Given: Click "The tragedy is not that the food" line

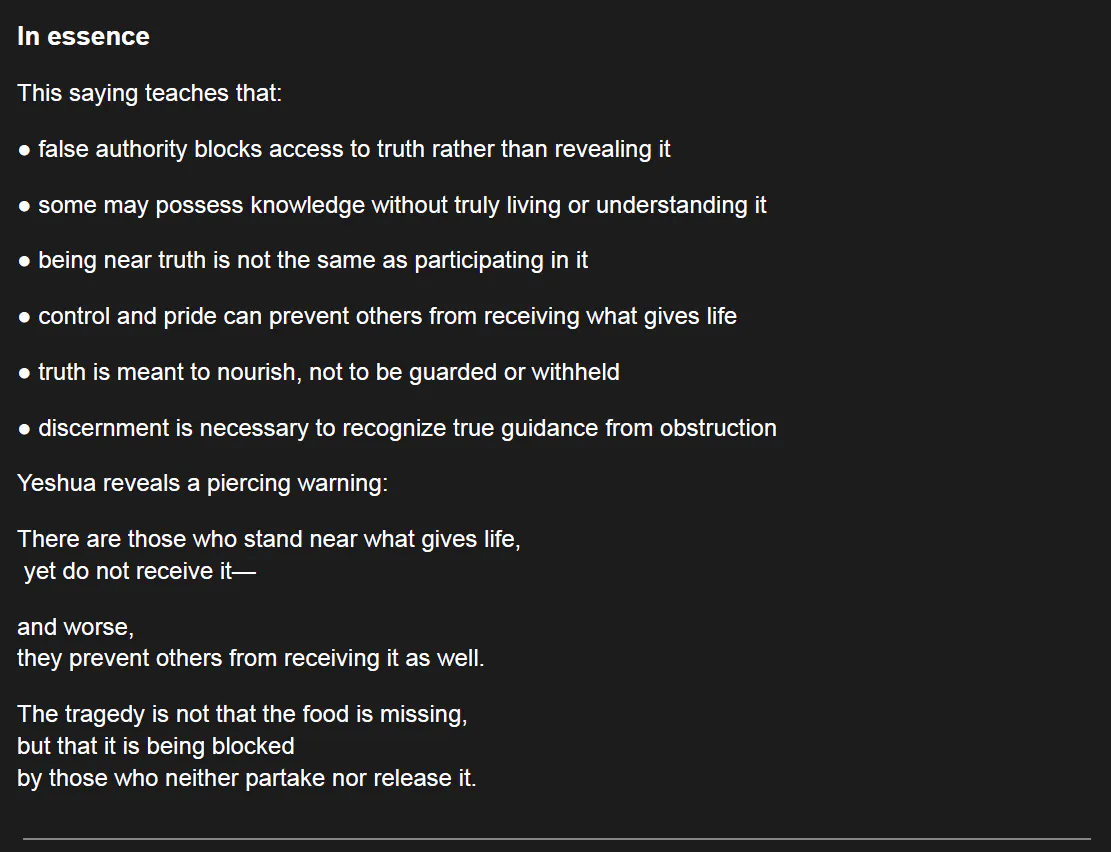Looking at the screenshot, I should click(242, 715).
